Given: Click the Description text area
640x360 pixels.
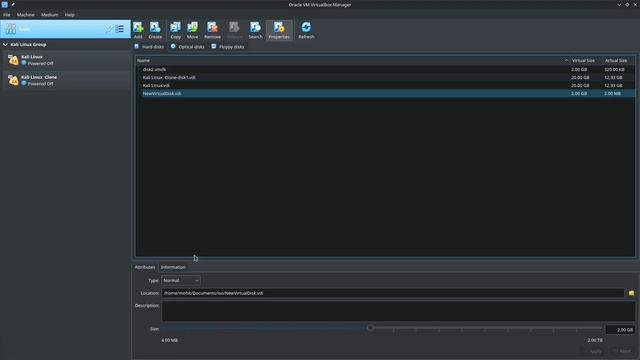Looking at the screenshot, I should [x=398, y=311].
